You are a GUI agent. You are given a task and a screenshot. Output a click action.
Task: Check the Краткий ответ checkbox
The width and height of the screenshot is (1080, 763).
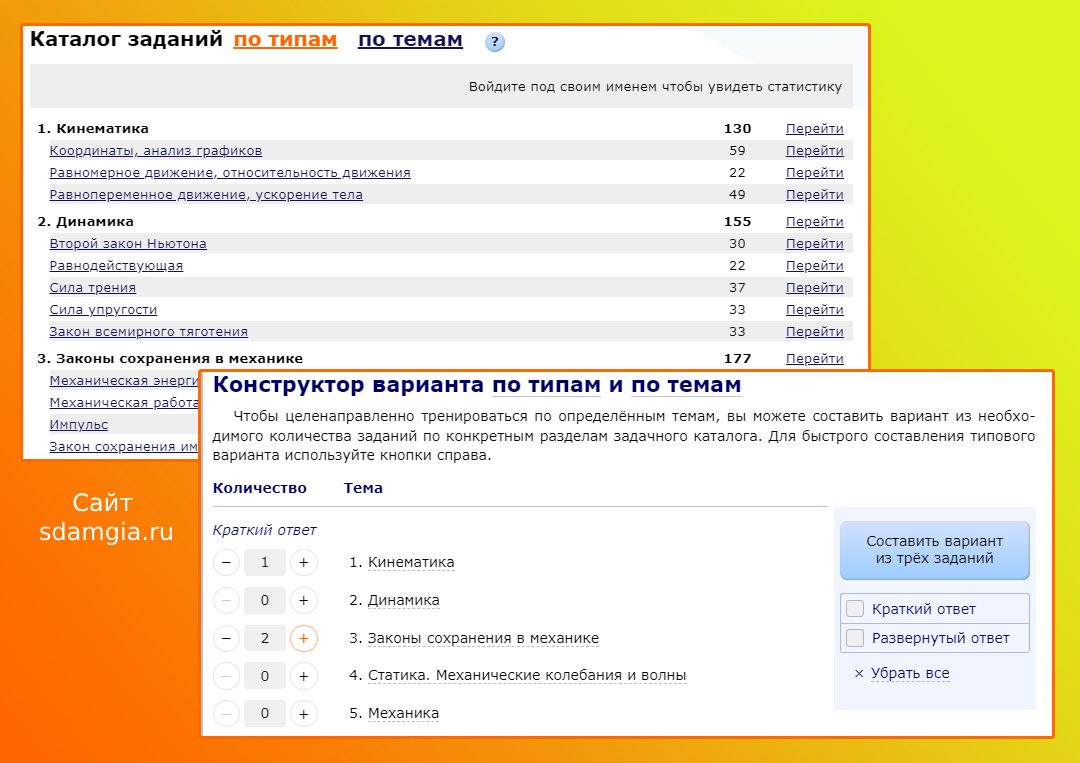pyautogui.click(x=855, y=609)
